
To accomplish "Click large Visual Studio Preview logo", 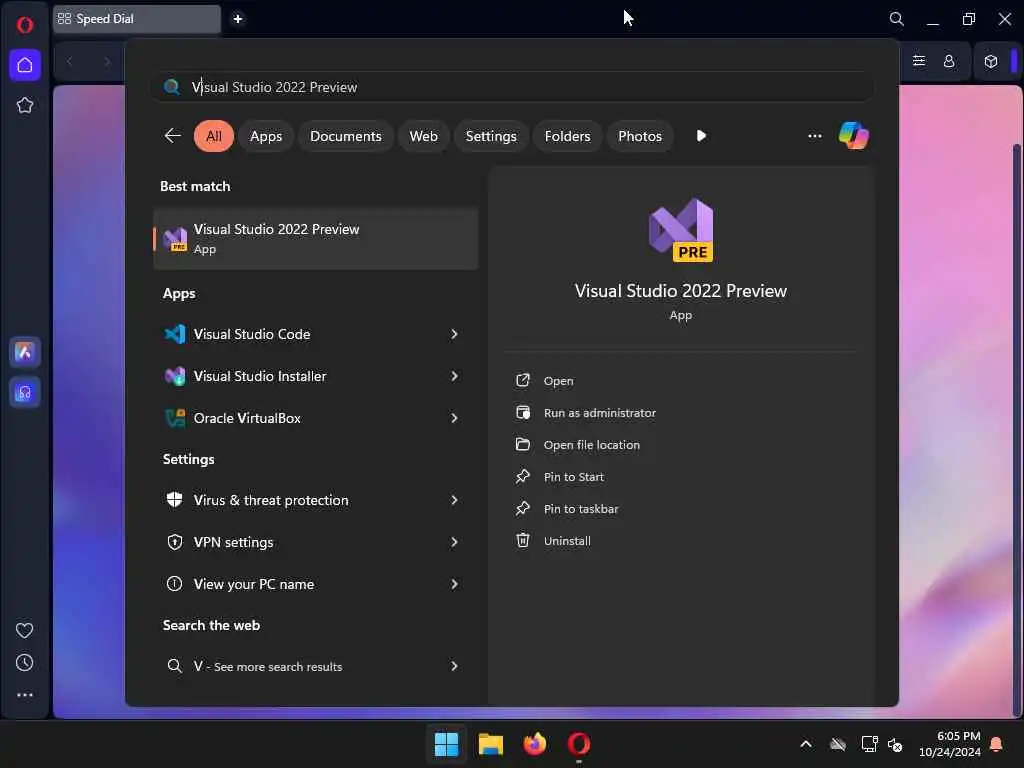I will pyautogui.click(x=680, y=230).
